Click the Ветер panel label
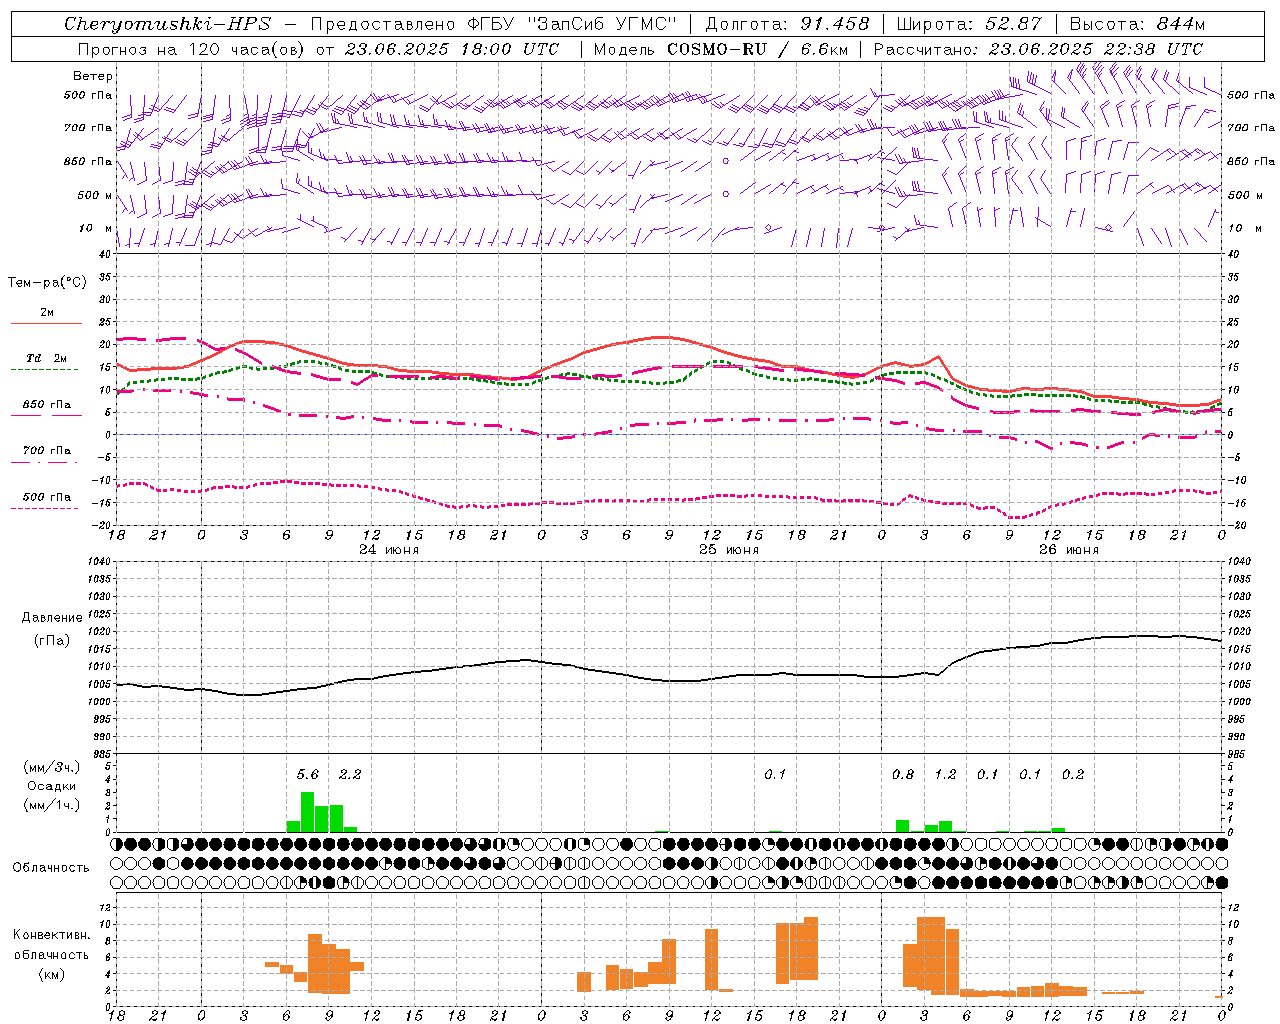The width and height of the screenshot is (1280, 1024). point(93,76)
